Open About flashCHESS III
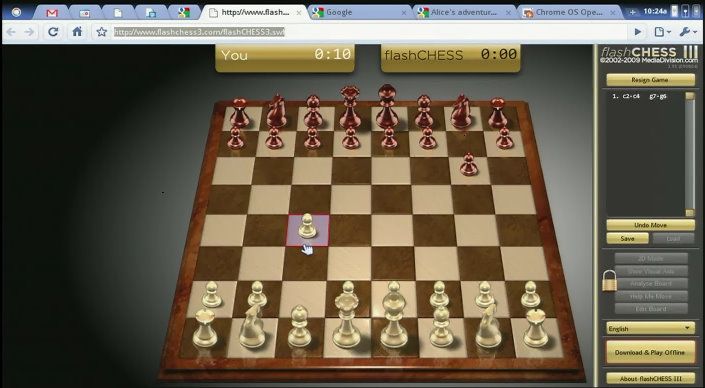The width and height of the screenshot is (705, 388). 650,379
